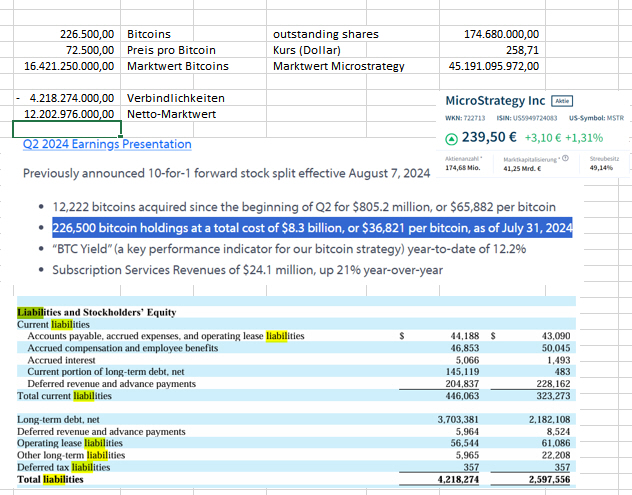Screen dimensions: 632x495
Task: Click the Liabilities and Stockholders' Equity heading
Action: 98,313
